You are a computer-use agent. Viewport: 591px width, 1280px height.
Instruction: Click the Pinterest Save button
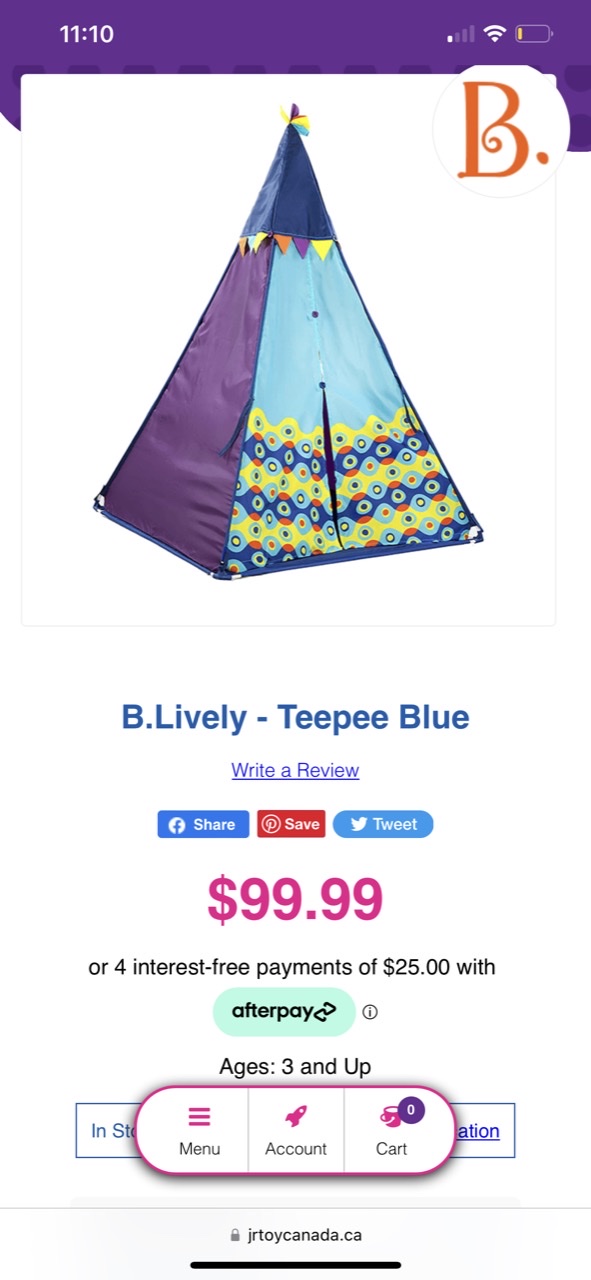[291, 824]
